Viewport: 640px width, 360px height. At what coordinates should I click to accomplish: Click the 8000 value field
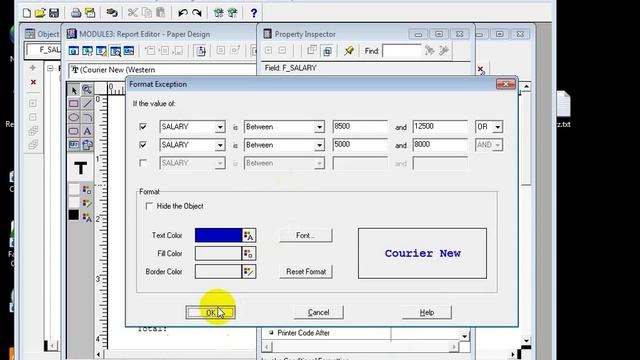440,144
